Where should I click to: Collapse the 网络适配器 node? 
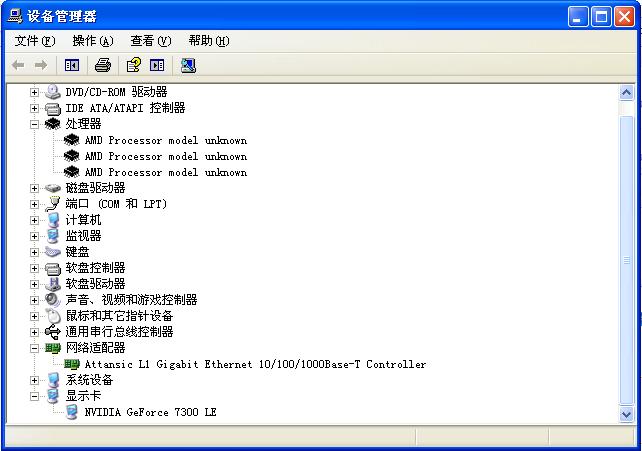coord(34,348)
